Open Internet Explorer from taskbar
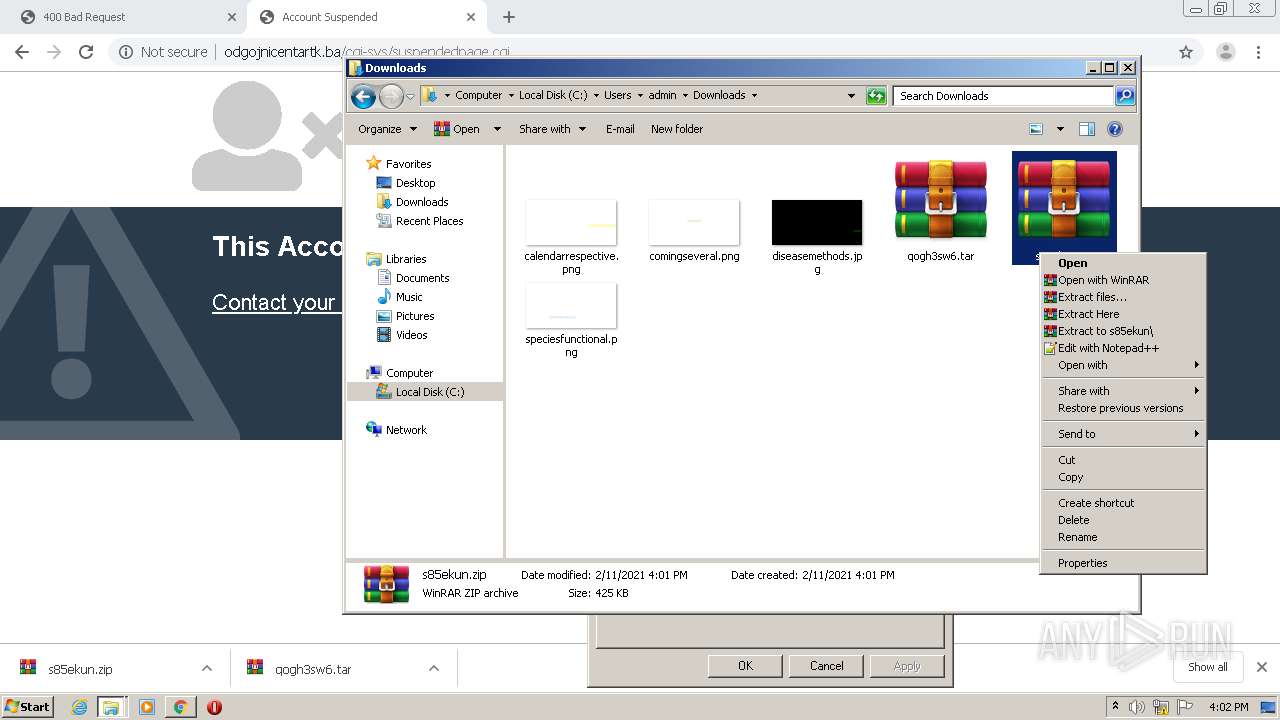The image size is (1280, 720). click(x=79, y=707)
